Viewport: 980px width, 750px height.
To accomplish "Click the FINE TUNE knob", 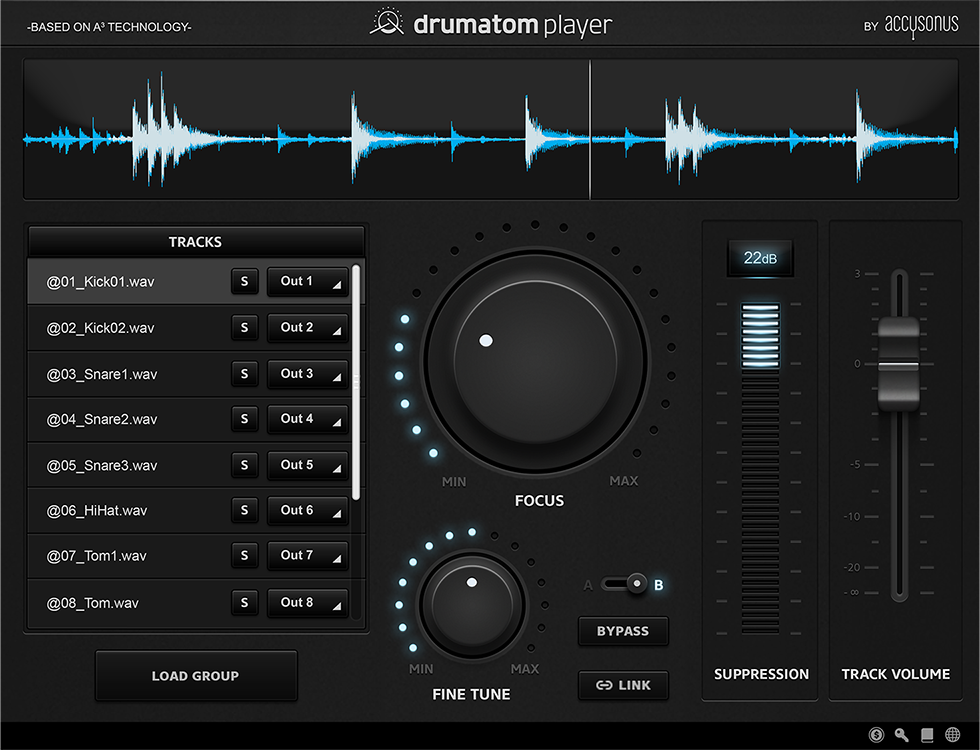I will 472,604.
